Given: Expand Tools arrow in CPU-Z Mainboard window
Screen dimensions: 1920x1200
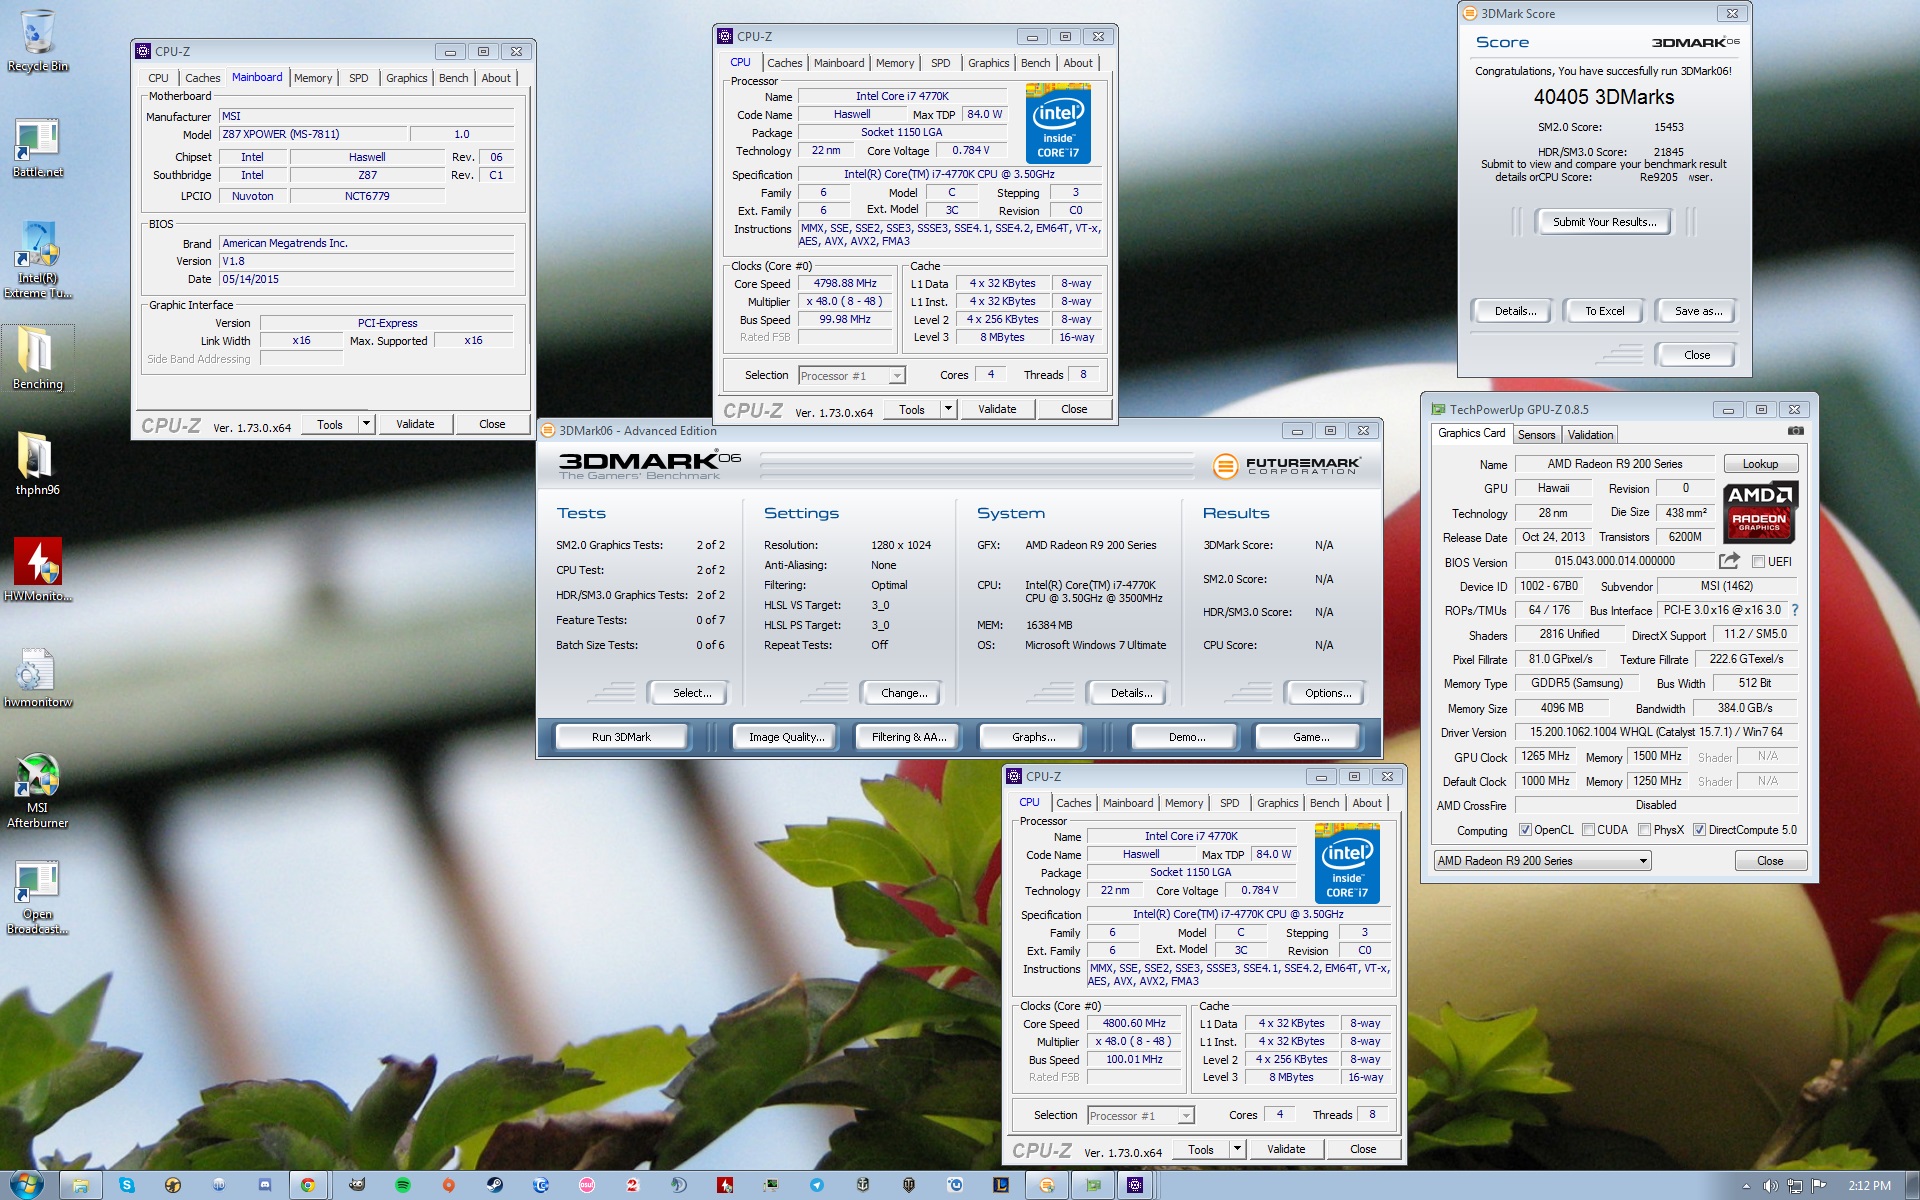Looking at the screenshot, I should (366, 424).
